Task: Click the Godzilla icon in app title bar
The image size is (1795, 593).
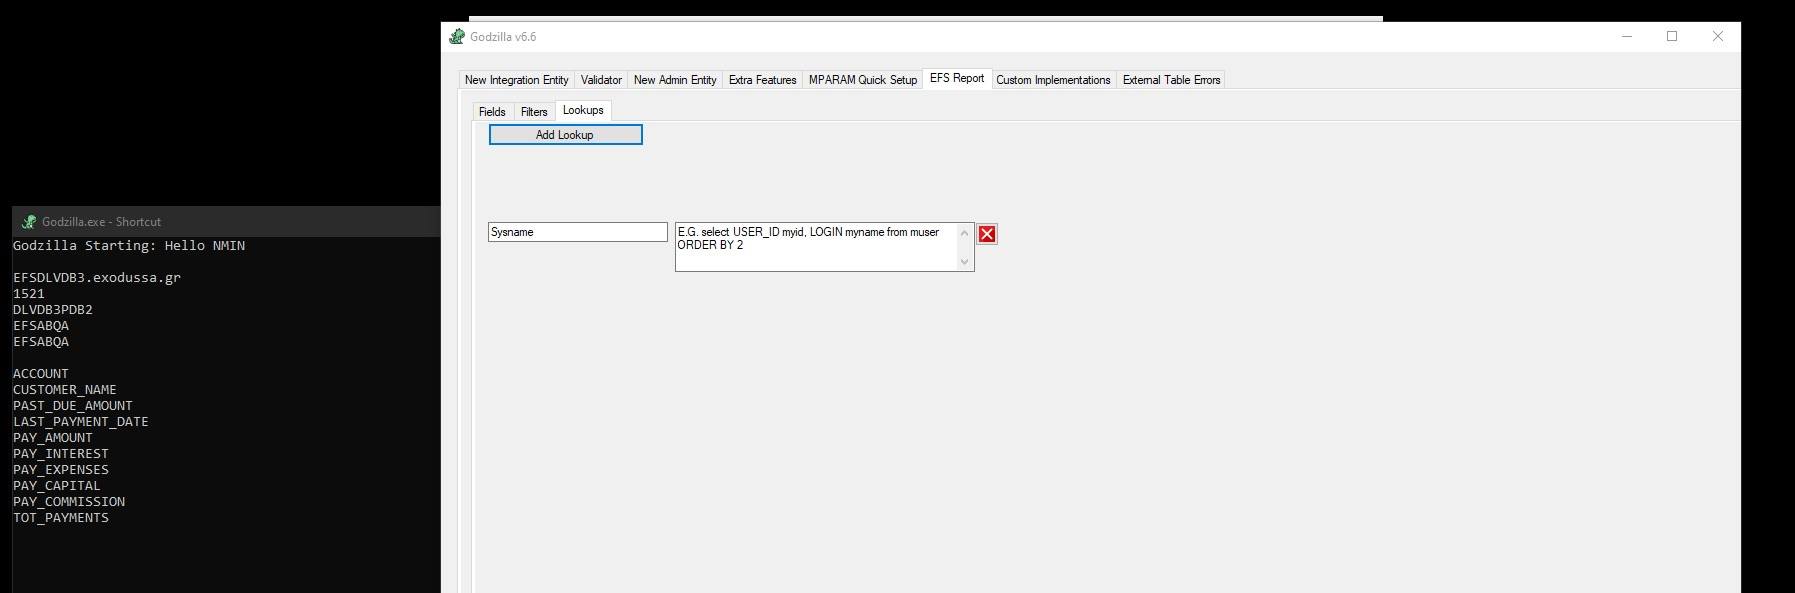Action: click(x=457, y=37)
